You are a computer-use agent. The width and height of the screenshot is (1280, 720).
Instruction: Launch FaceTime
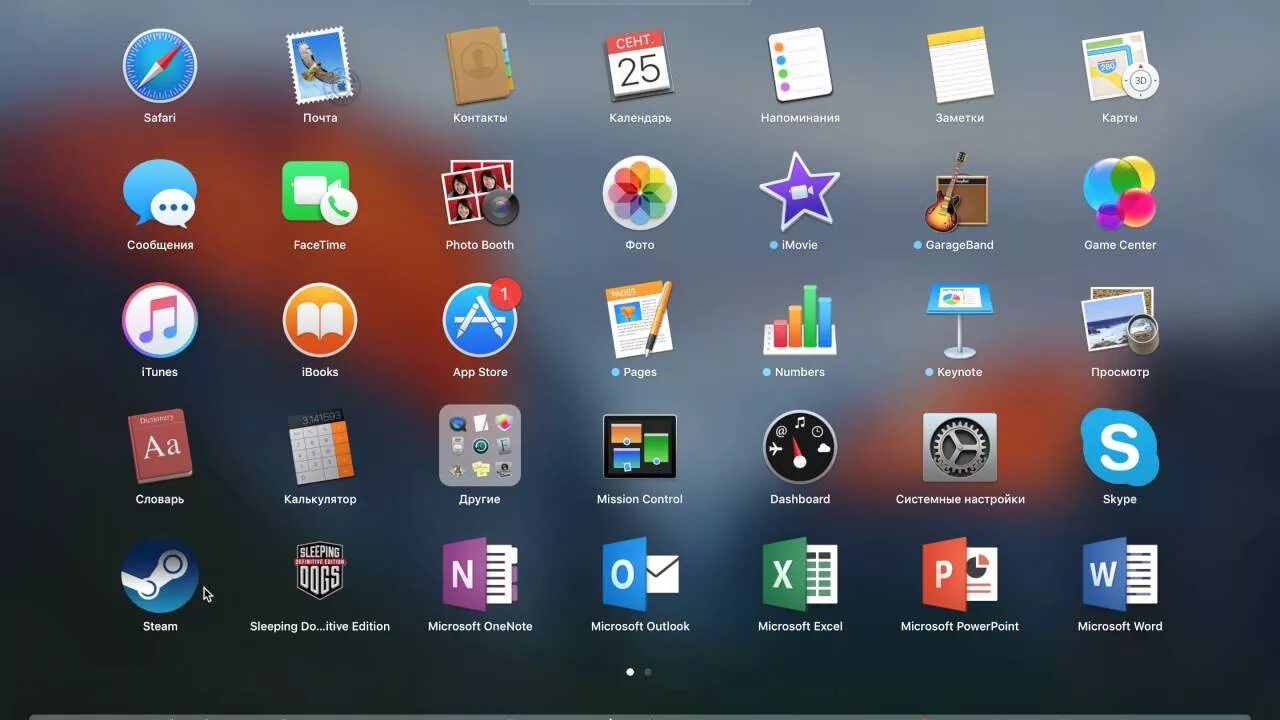[320, 193]
